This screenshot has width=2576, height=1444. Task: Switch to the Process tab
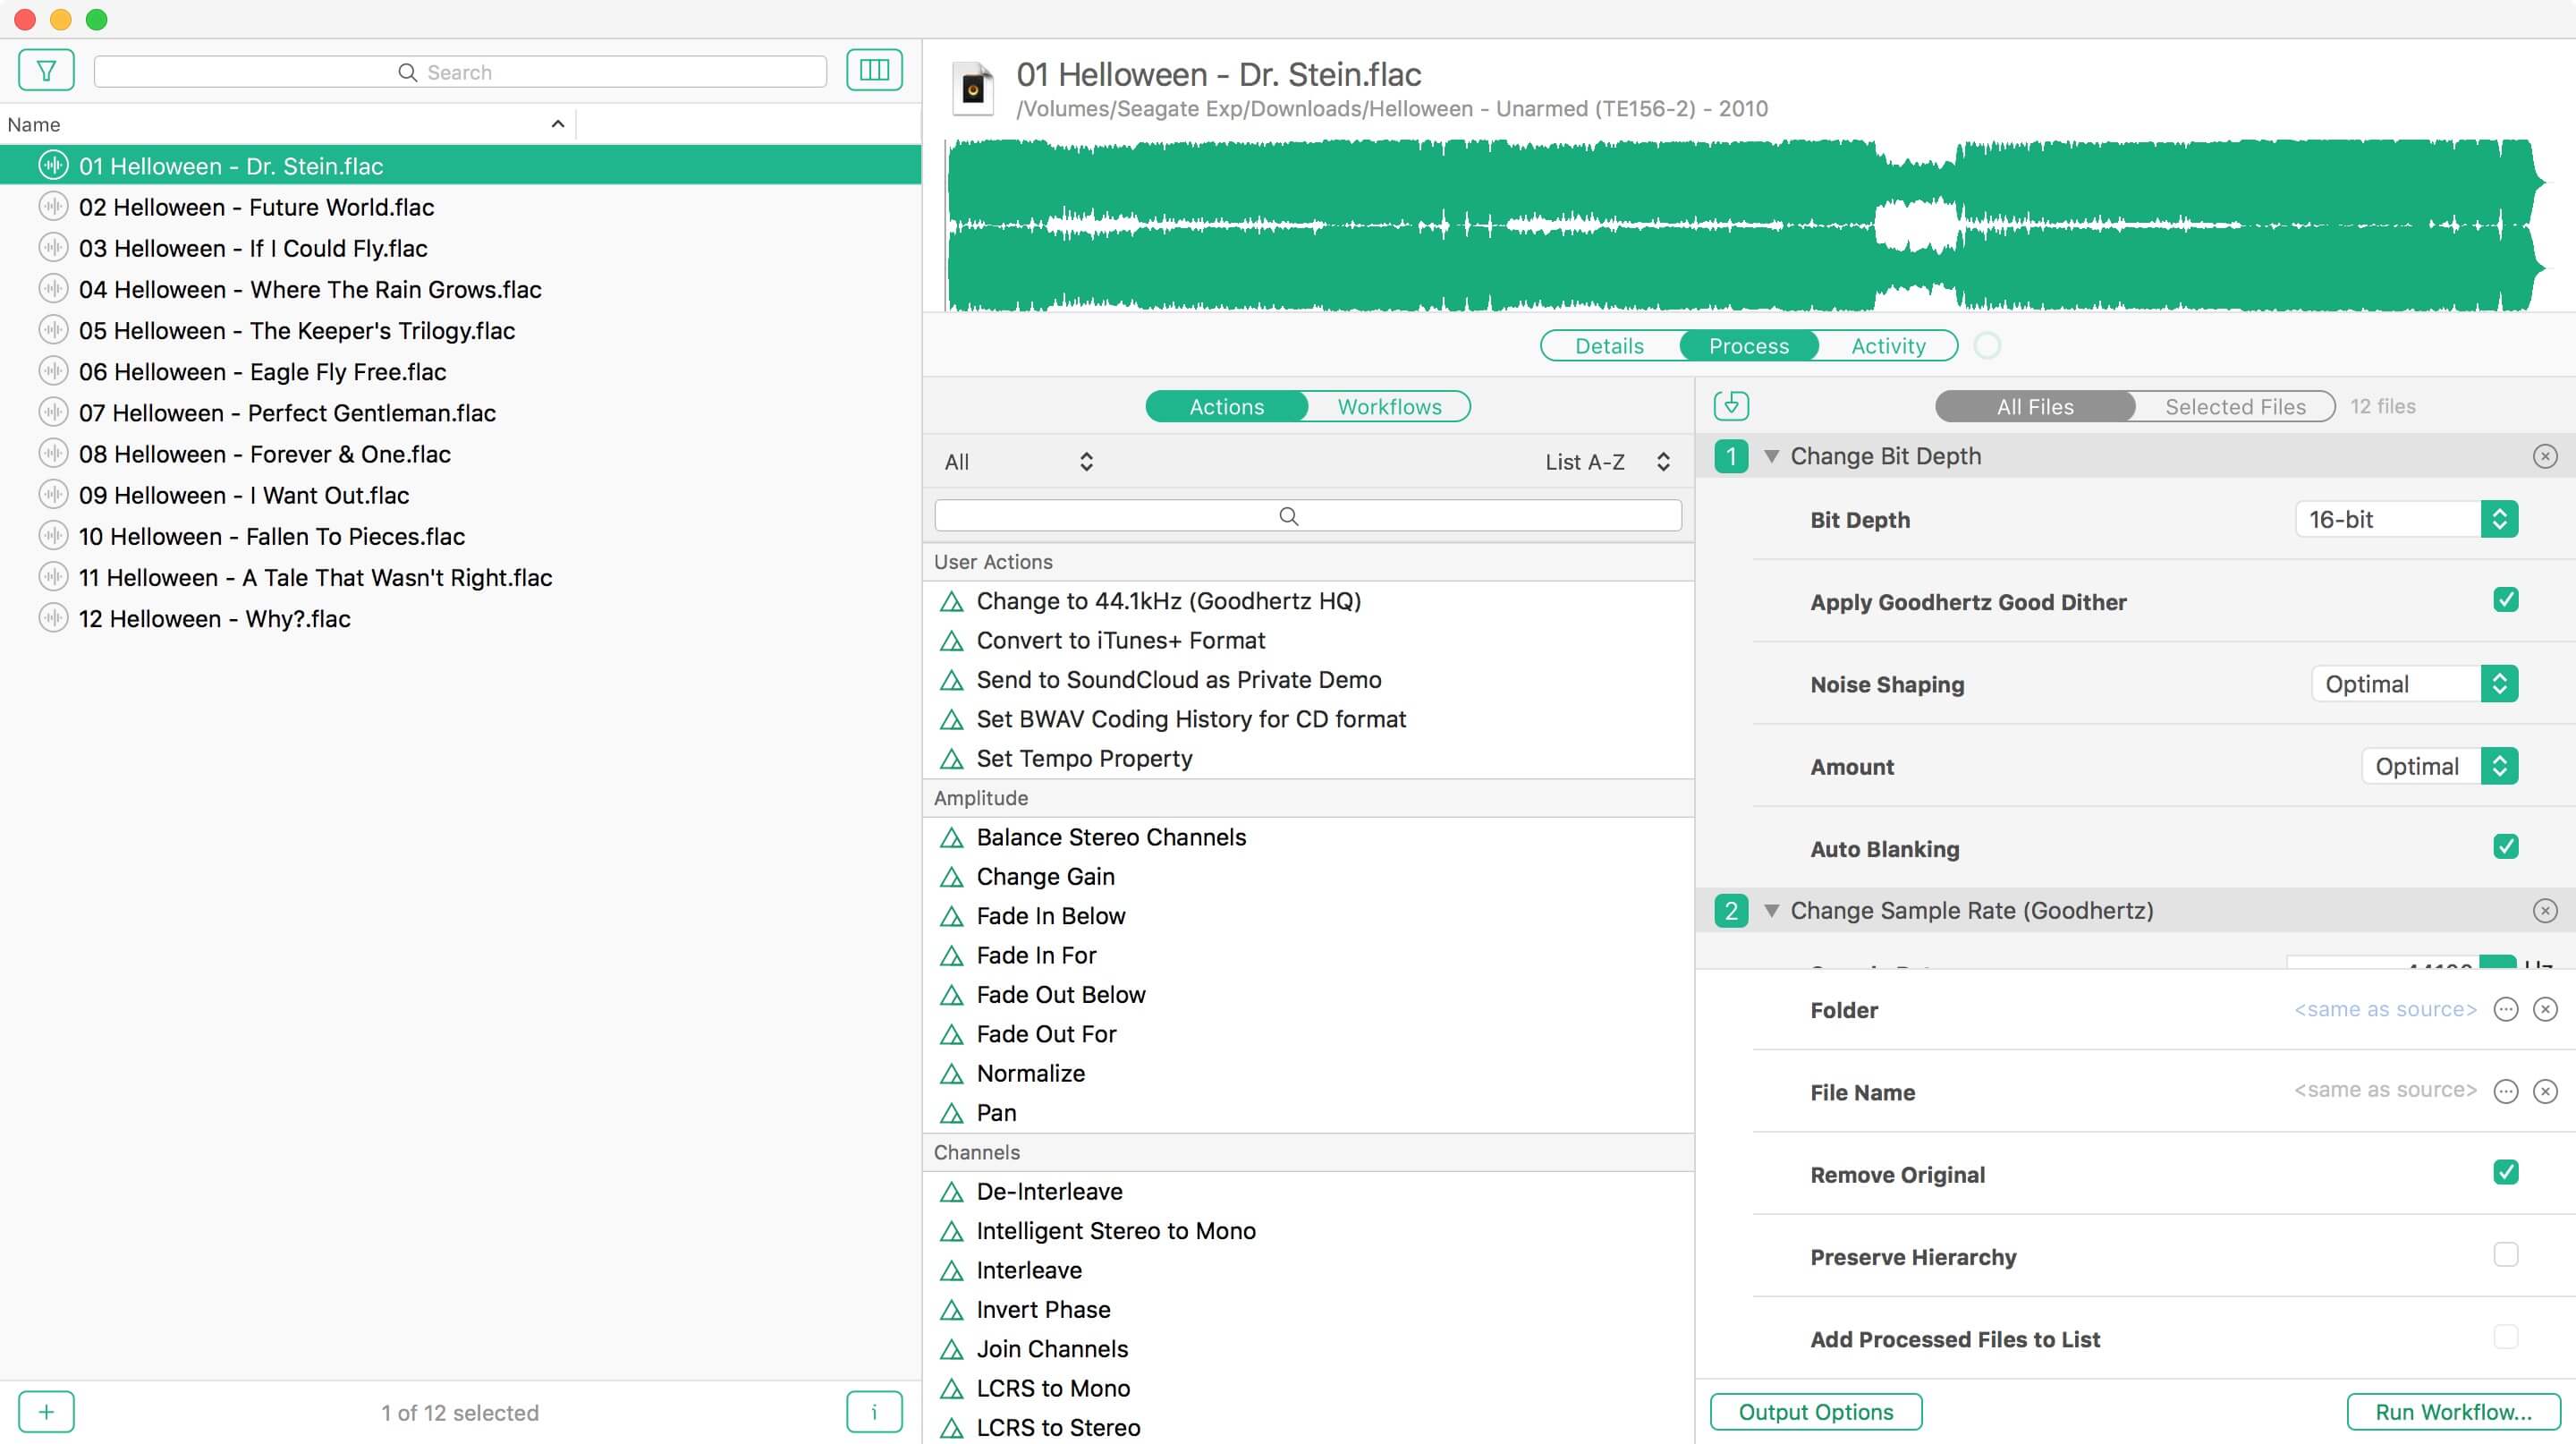pos(1749,346)
